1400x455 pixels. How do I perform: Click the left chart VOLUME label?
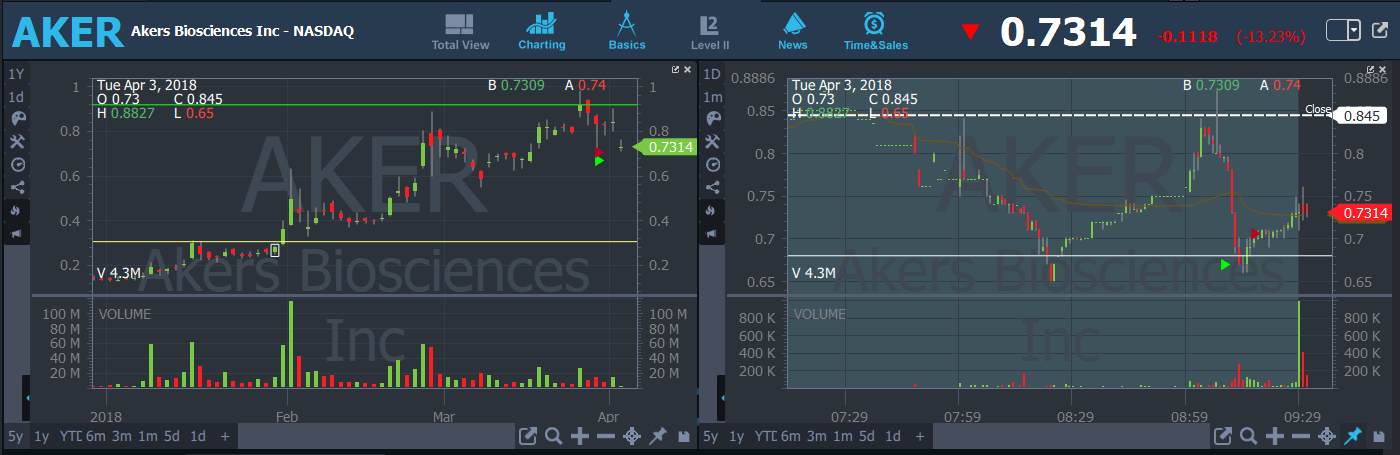coord(125,313)
